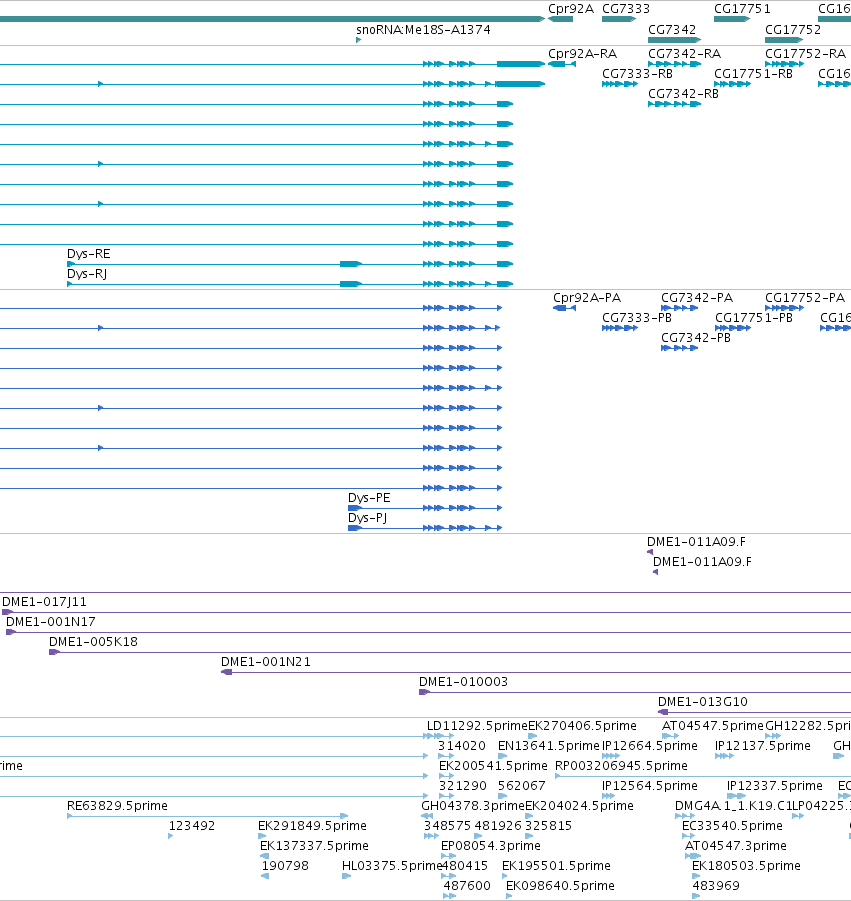Select the EP08054.3prime EST label
Viewport: 851px width, 901px height.
[491, 846]
